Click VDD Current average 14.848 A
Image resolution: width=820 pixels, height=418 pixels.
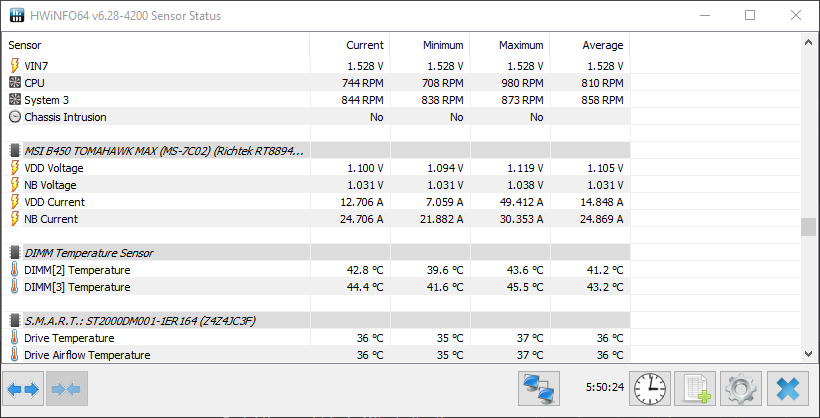click(x=601, y=202)
